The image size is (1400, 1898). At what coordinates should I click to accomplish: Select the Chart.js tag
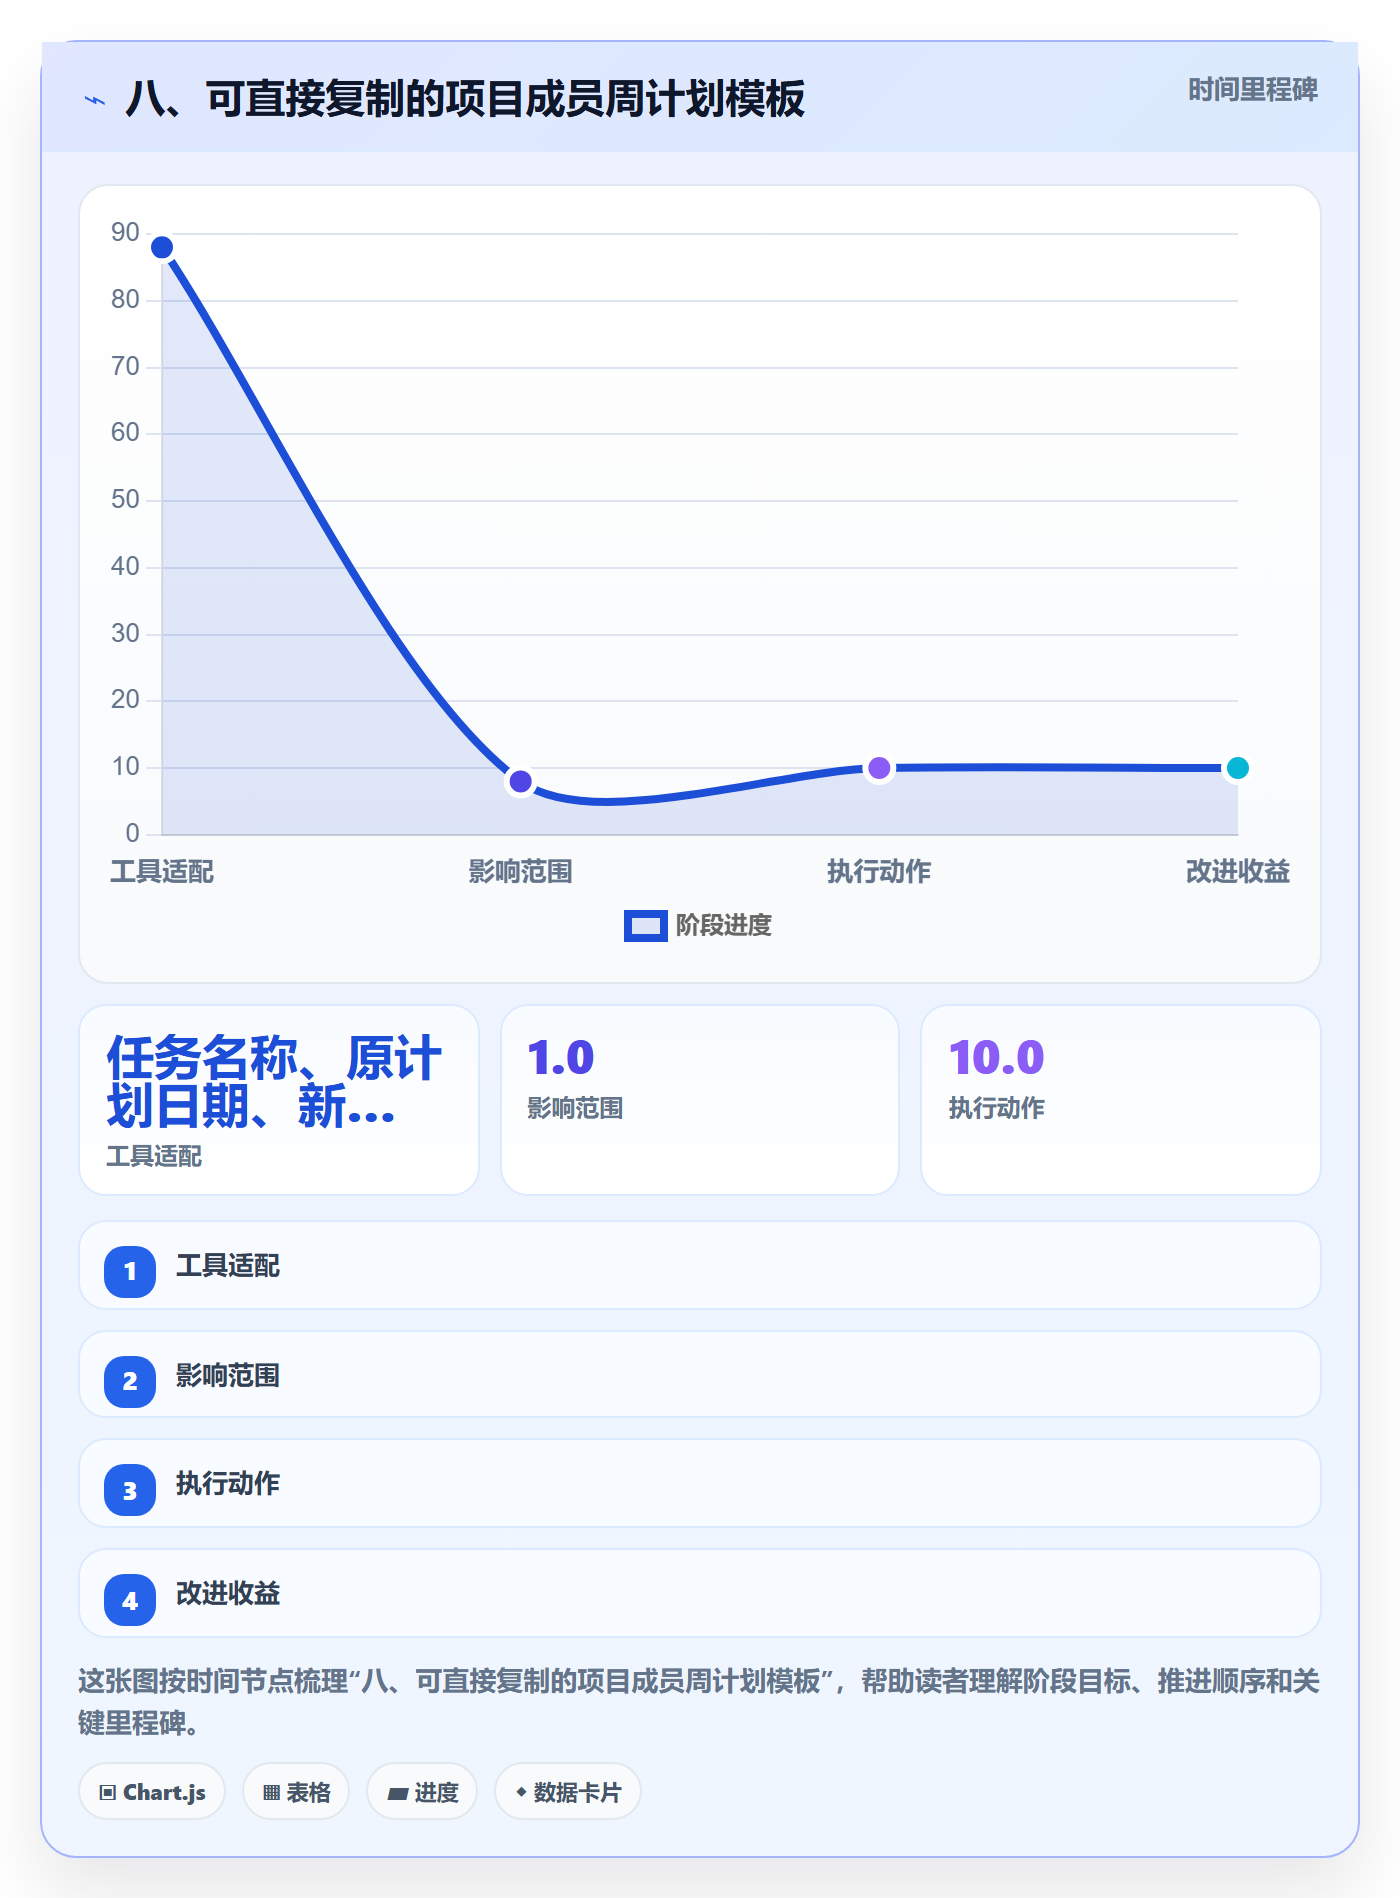(x=152, y=1792)
